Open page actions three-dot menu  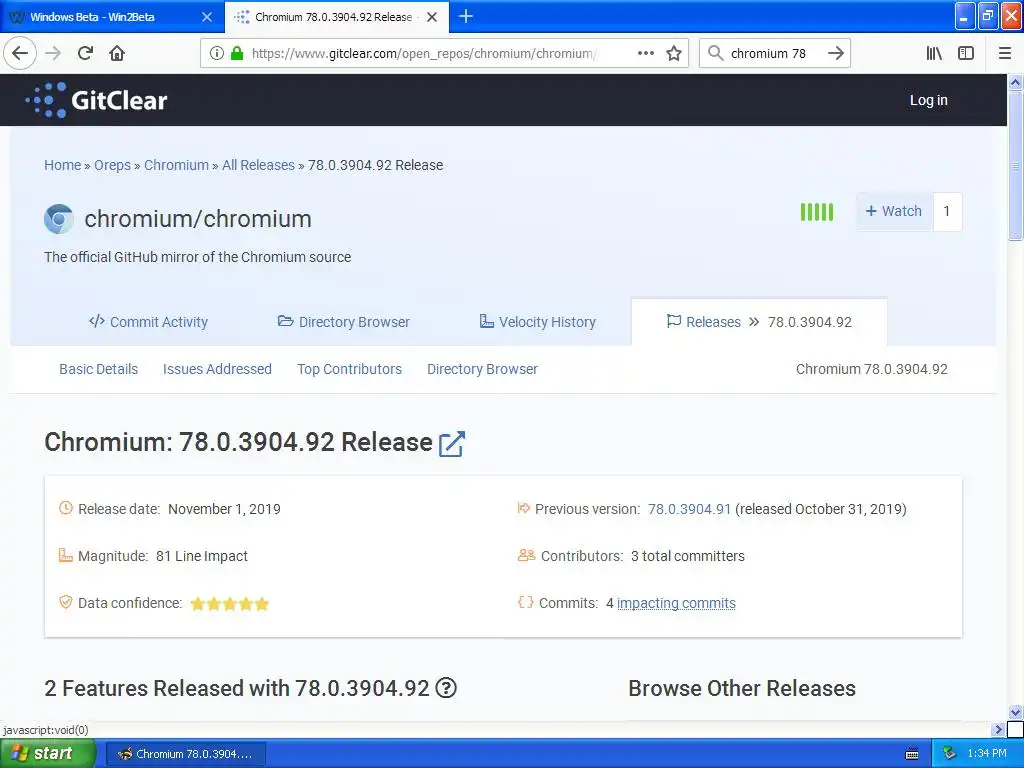click(x=646, y=53)
